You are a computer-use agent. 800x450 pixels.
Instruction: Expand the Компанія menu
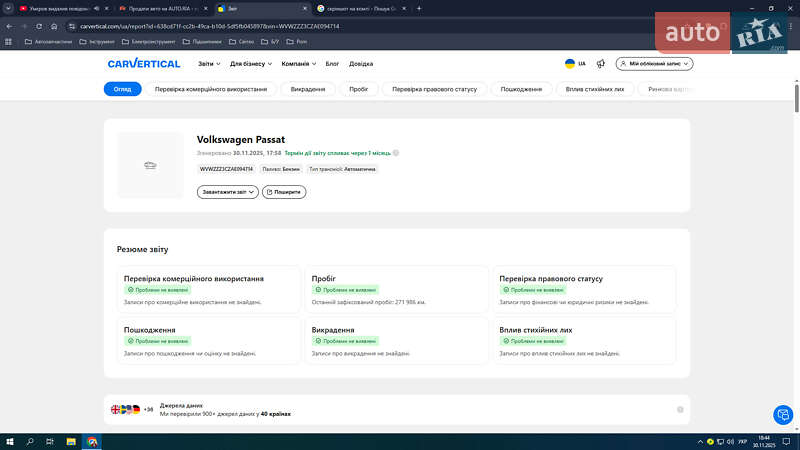tap(298, 64)
